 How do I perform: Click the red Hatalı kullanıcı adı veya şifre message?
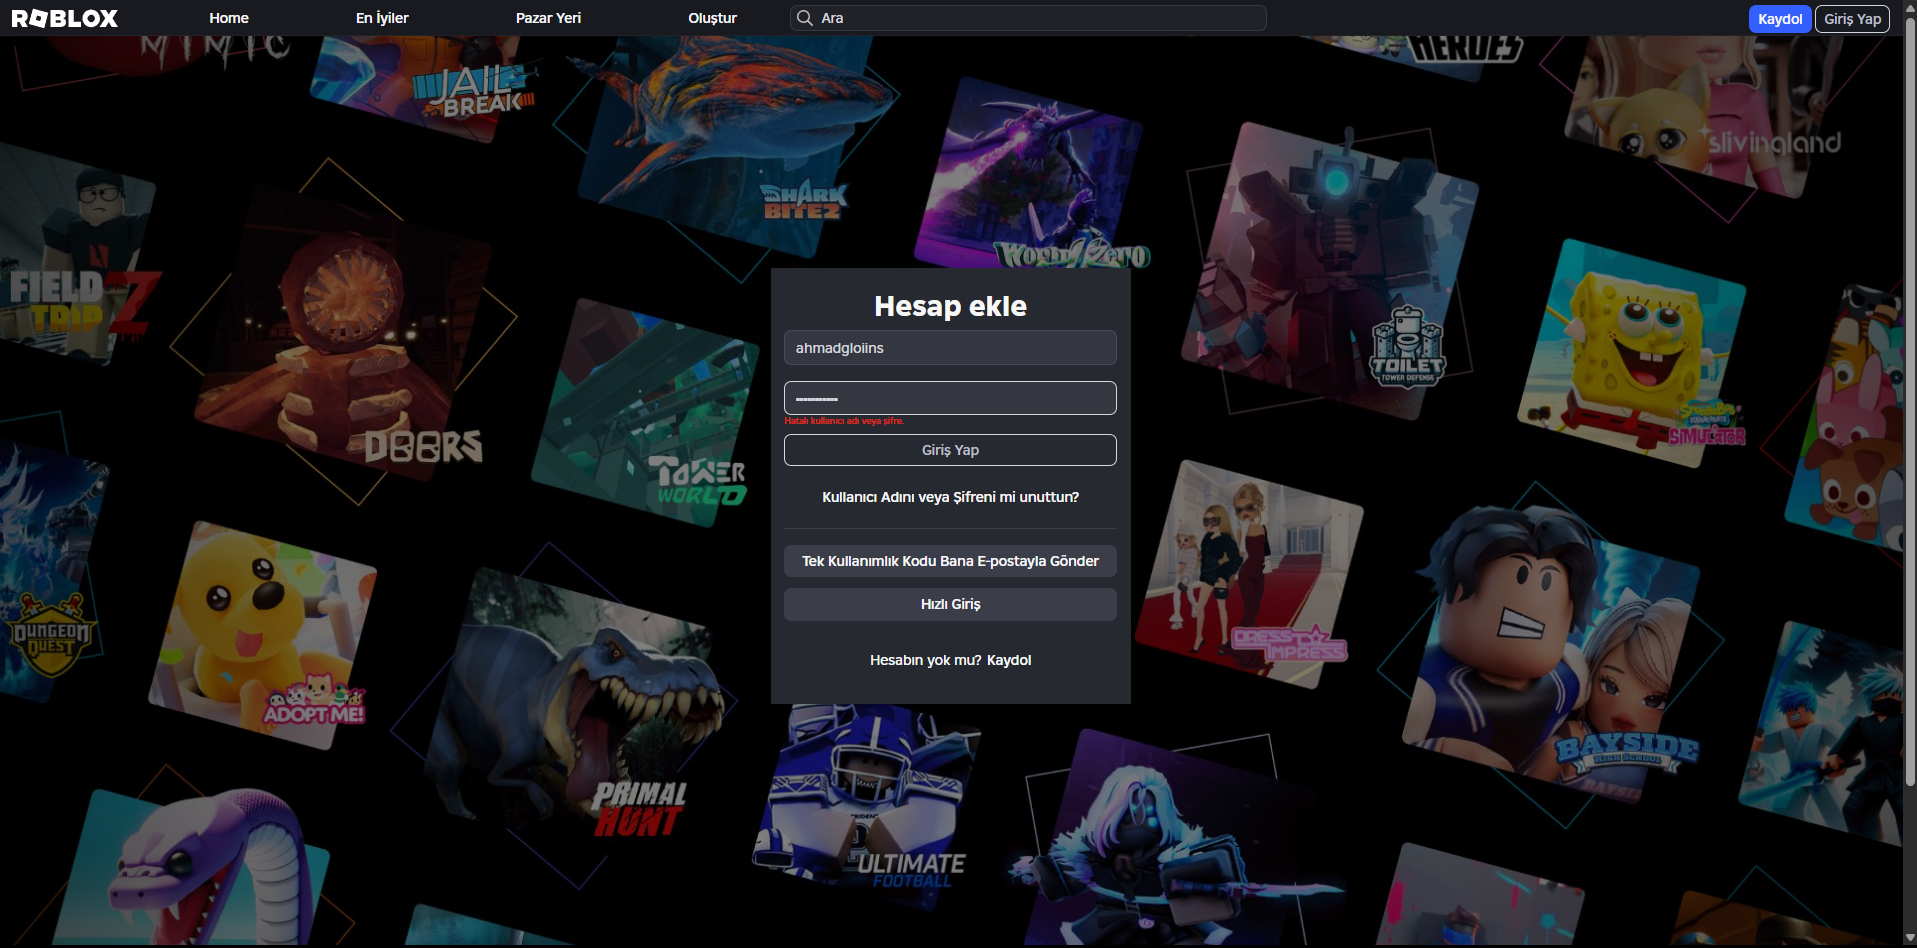[x=844, y=421]
